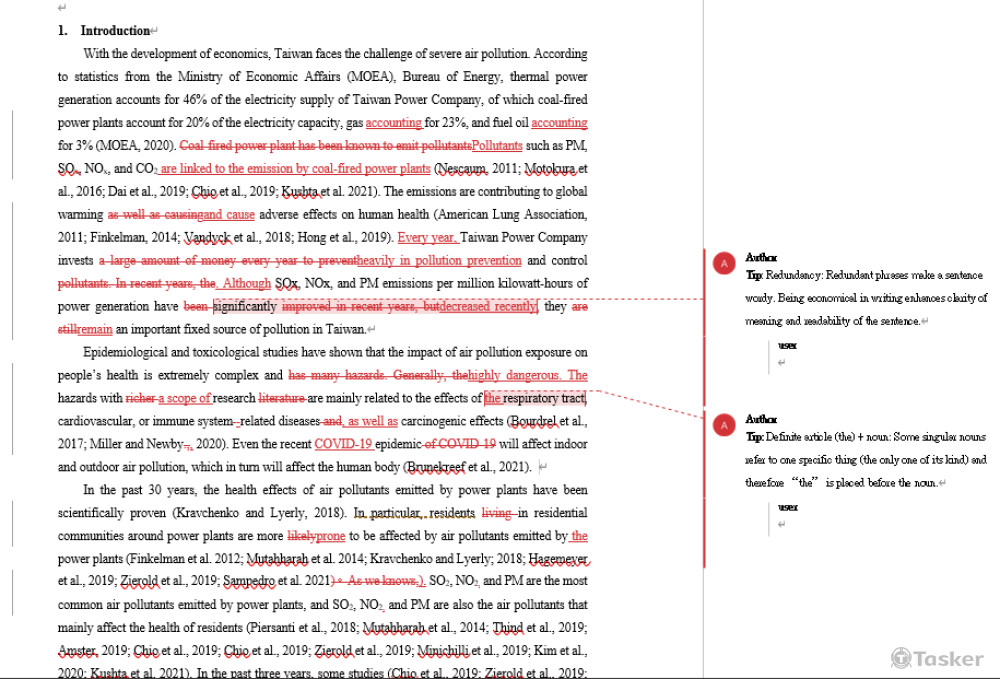This screenshot has width=1000, height=679.
Task: Click the inserted phrase "highly dangerous. The"
Action: point(527,376)
